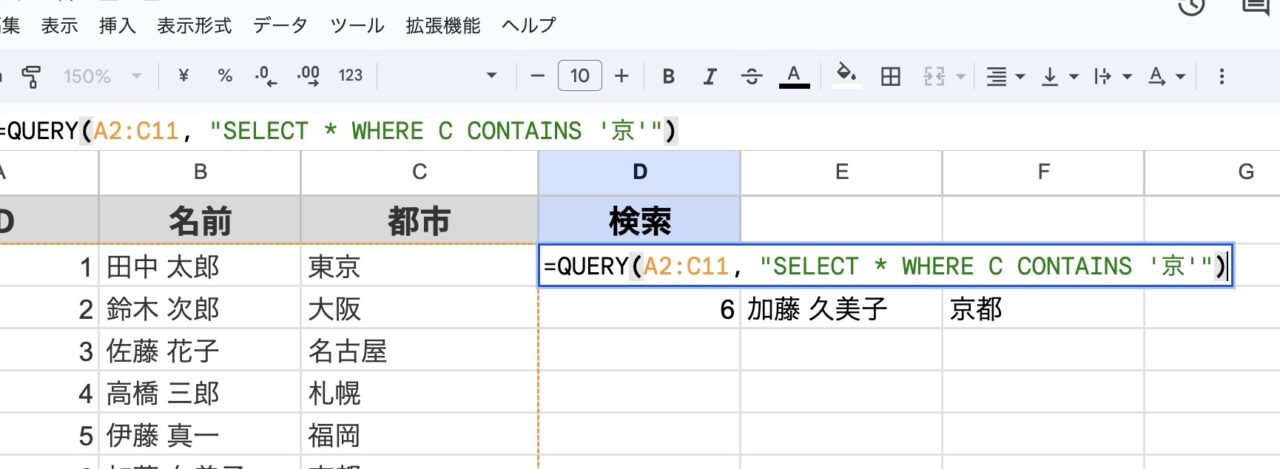Select column D header
This screenshot has width=1280, height=469.
[x=640, y=172]
